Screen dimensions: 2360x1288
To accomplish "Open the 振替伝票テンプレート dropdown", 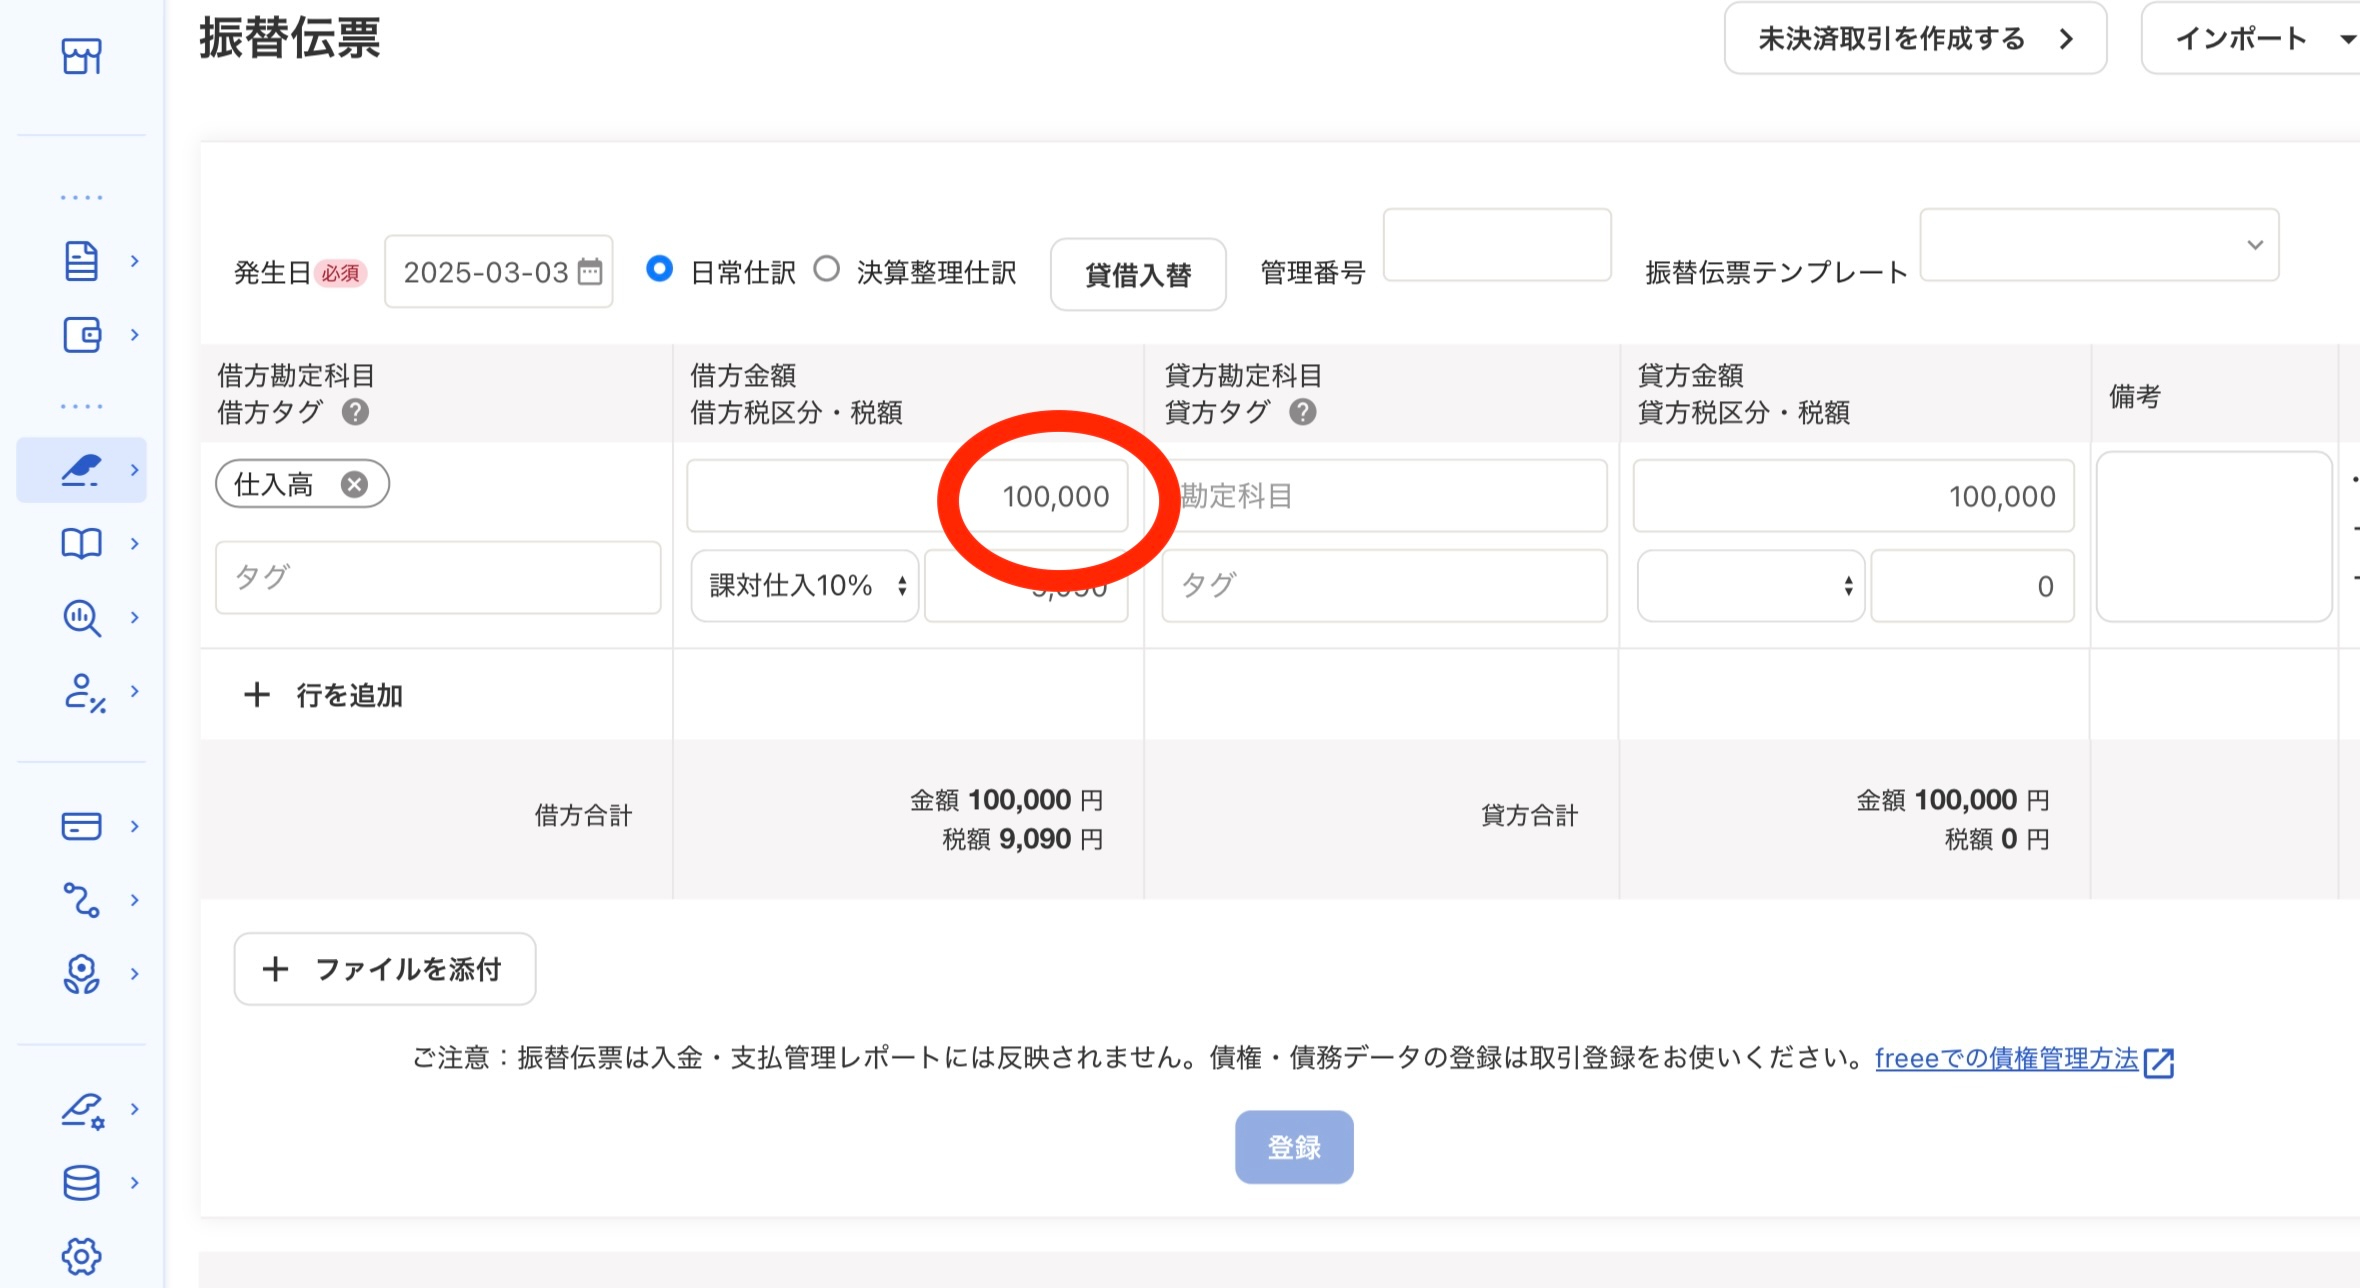I will click(2099, 245).
